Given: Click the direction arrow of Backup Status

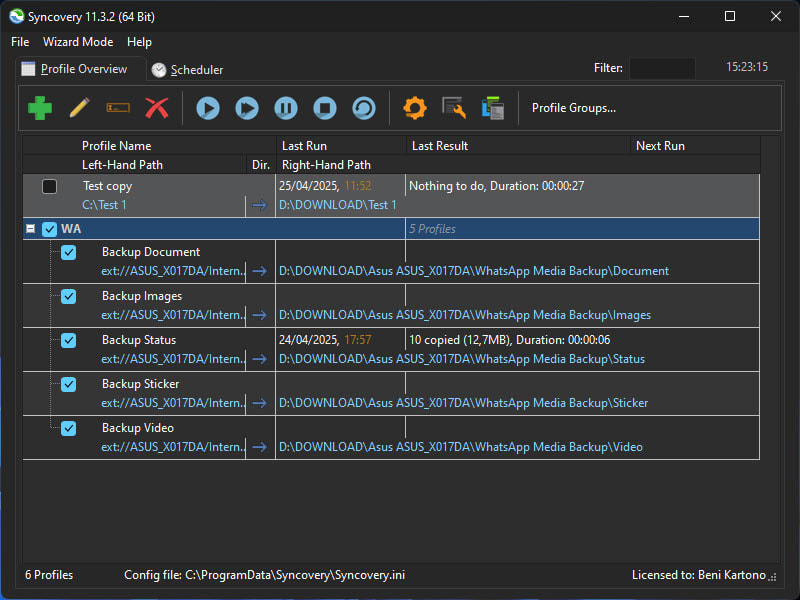Looking at the screenshot, I should click(260, 359).
